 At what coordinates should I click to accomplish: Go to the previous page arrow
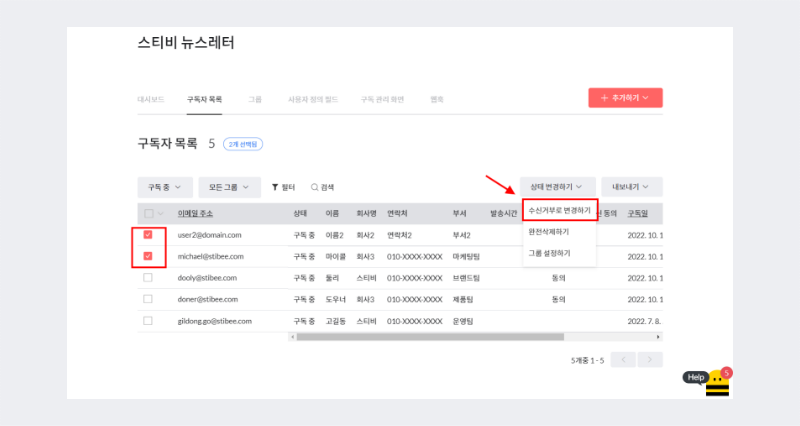coord(623,359)
